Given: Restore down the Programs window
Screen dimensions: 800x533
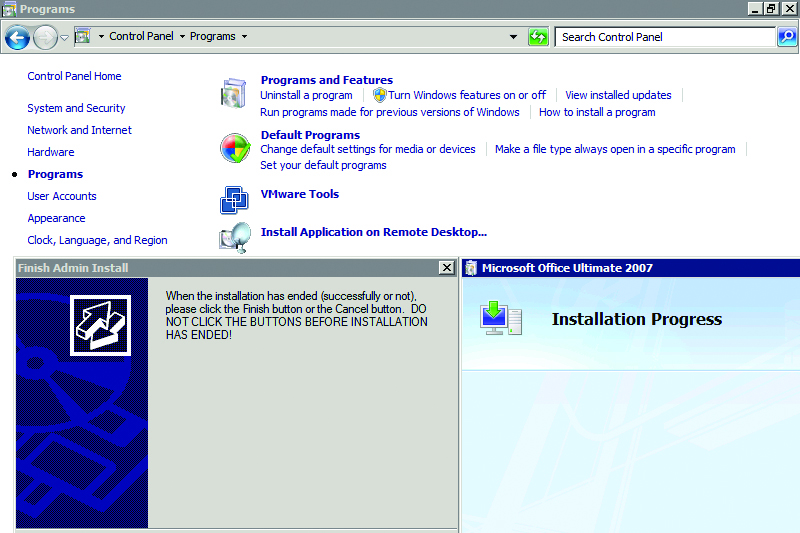Looking at the screenshot, I should click(771, 9).
